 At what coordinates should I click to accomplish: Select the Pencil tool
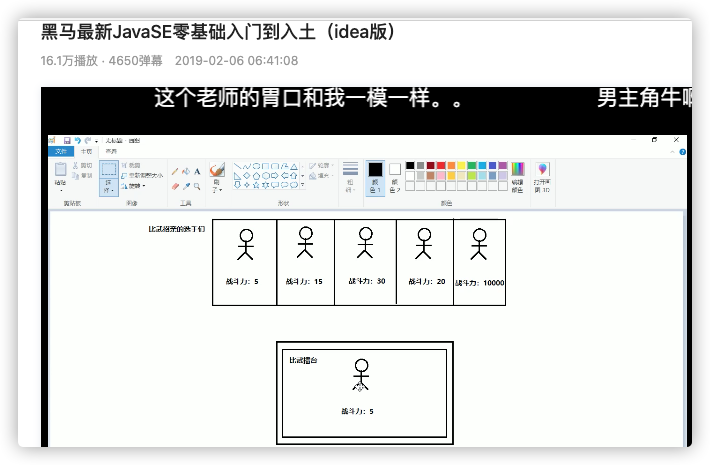pyautogui.click(x=175, y=172)
